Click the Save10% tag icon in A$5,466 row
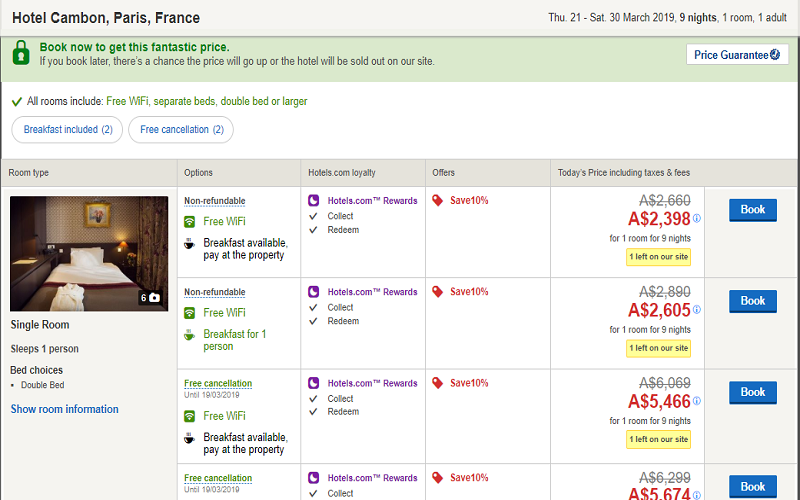Screen dimensions: 800x500 pos(437,383)
